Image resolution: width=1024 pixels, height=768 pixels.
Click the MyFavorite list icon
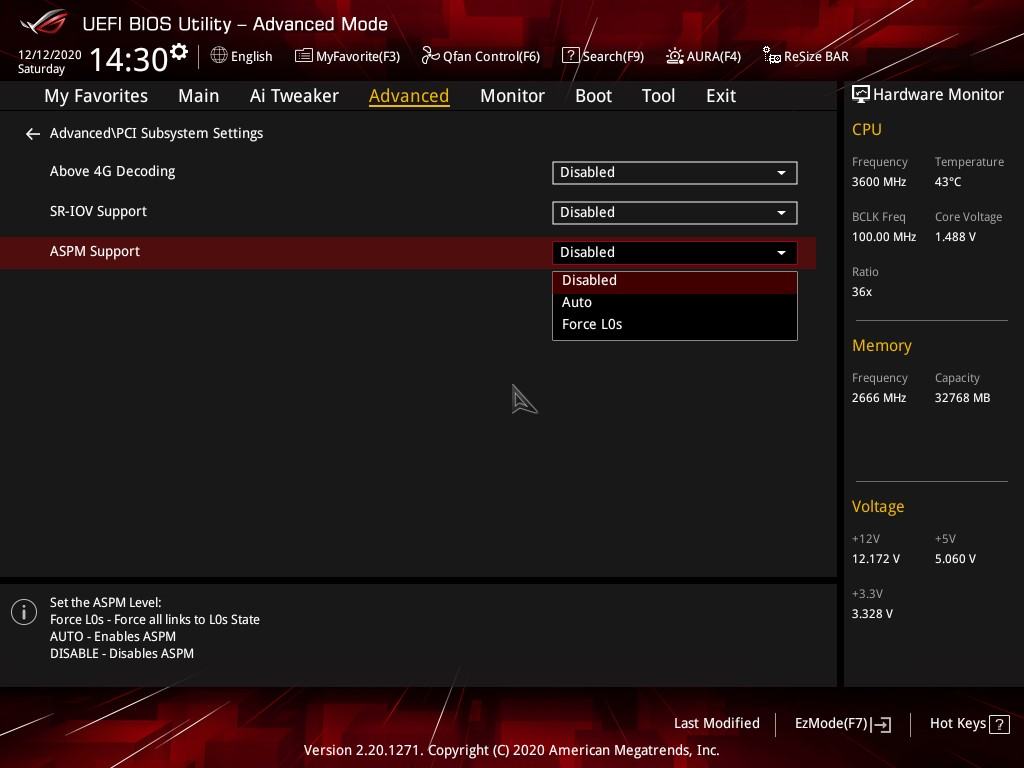click(x=304, y=56)
